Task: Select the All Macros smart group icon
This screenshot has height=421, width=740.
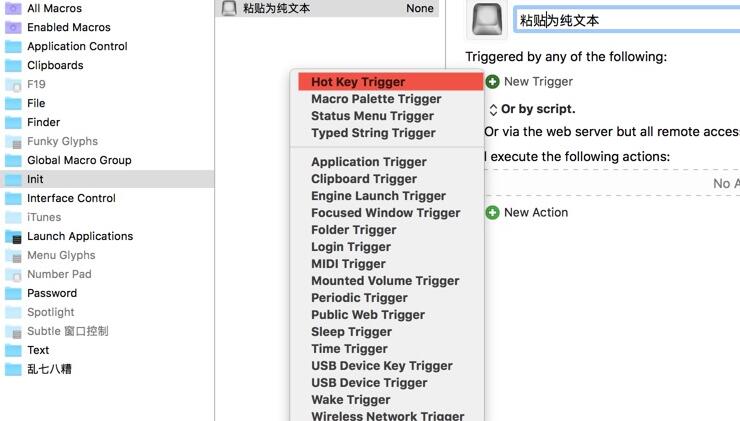Action: pos(13,8)
